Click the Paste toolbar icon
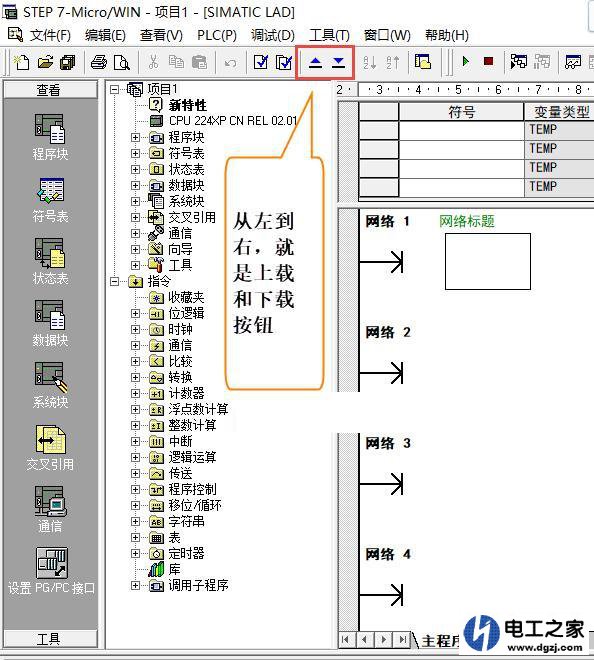This screenshot has width=594, height=660. [199, 63]
